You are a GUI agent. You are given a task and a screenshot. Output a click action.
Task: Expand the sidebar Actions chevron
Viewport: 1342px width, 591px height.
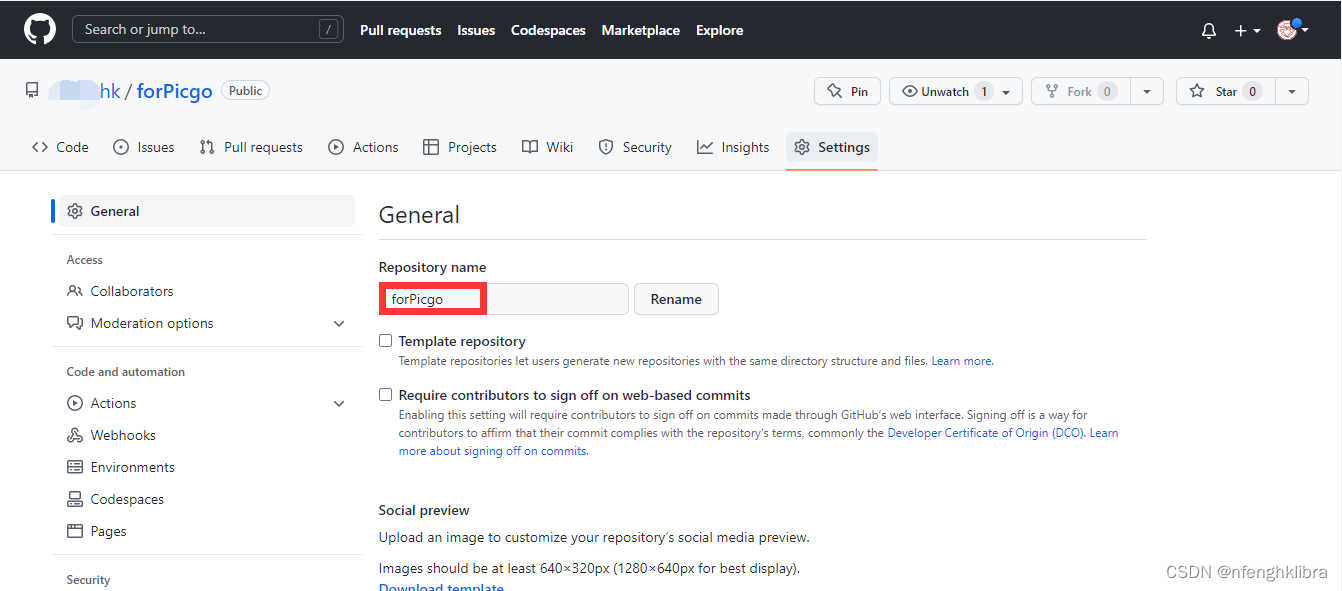coord(339,404)
